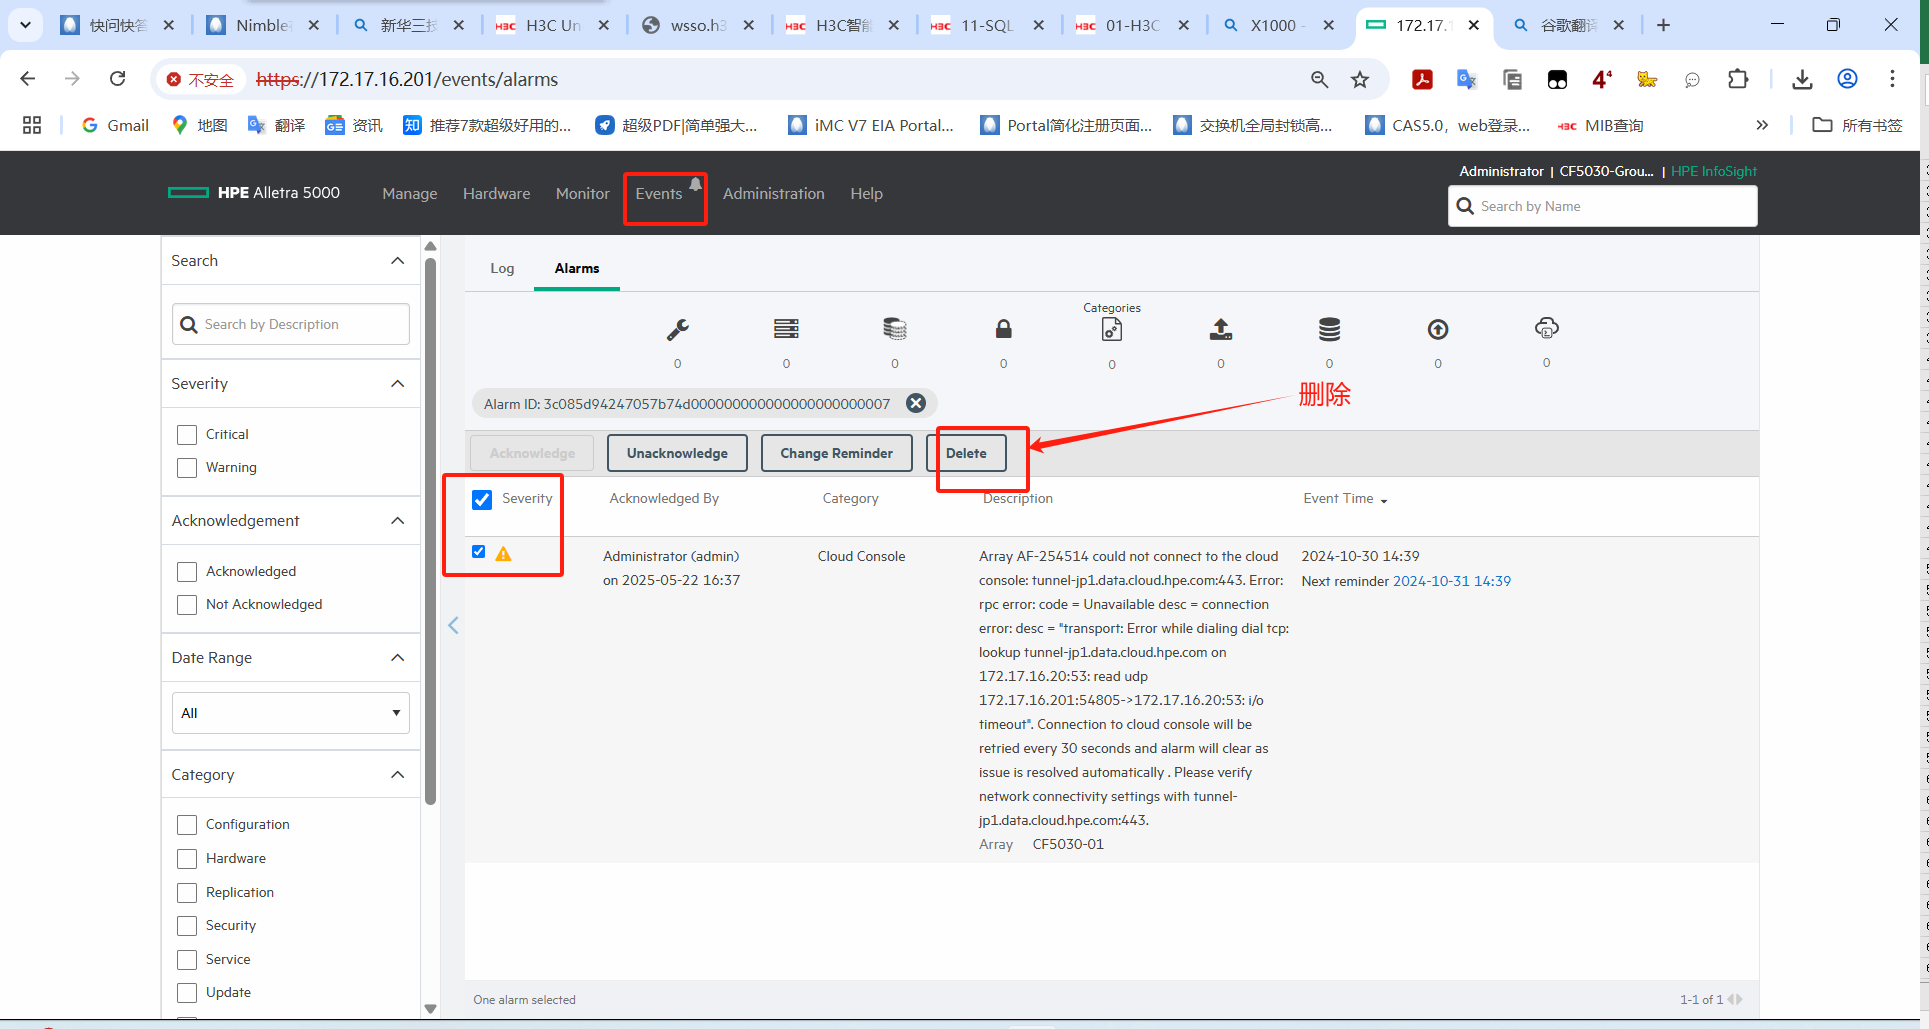
Task: Open the browser zoom magnifier icon
Action: tap(1319, 79)
